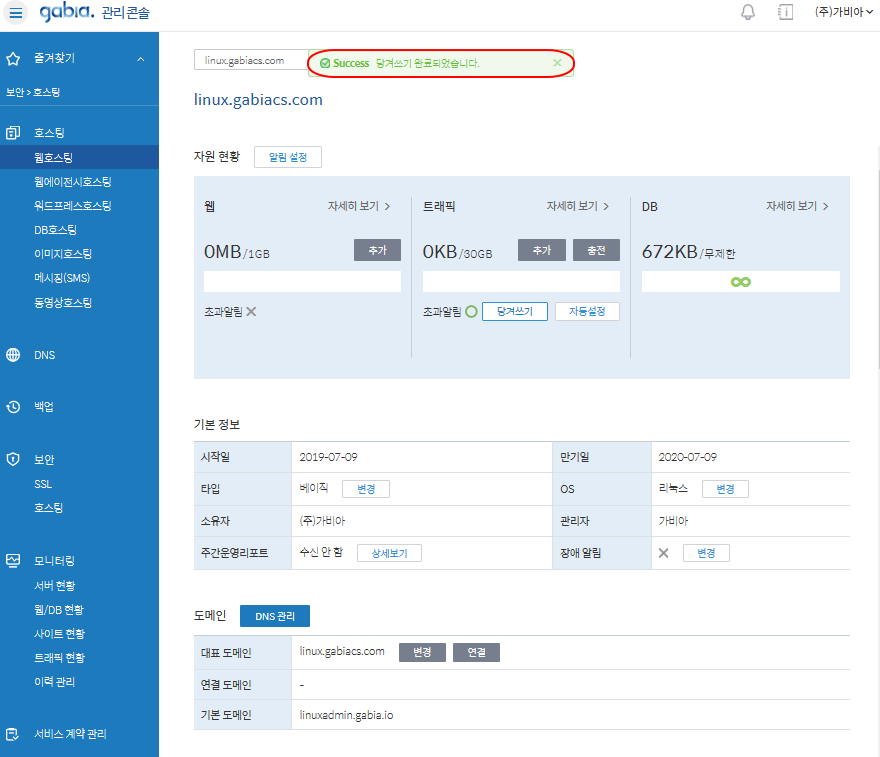The image size is (880, 757).
Task: Click the 당겨쓰기 button
Action: [515, 311]
